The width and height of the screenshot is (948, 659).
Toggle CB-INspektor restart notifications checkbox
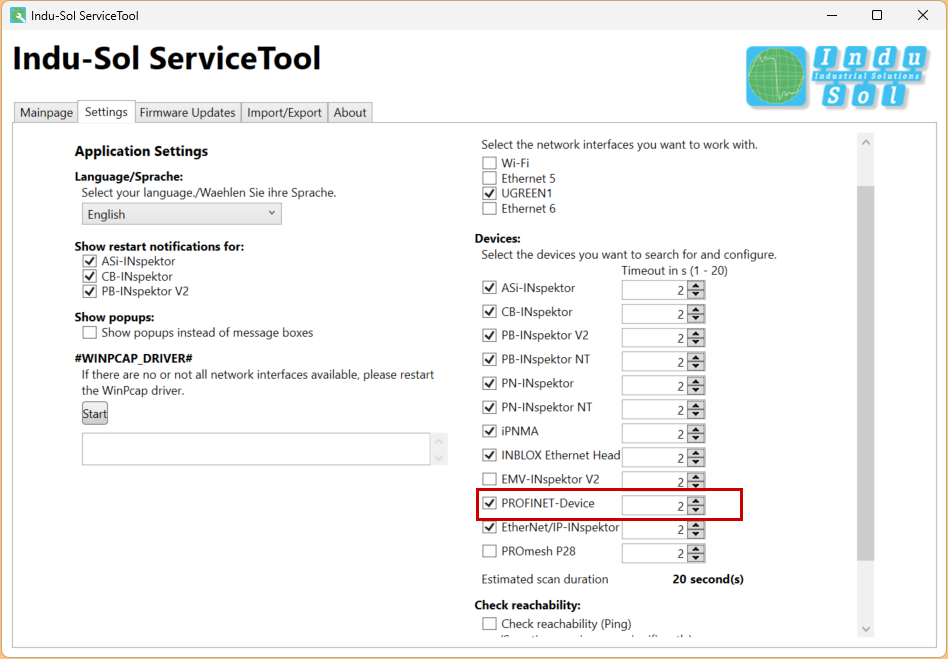[89, 276]
